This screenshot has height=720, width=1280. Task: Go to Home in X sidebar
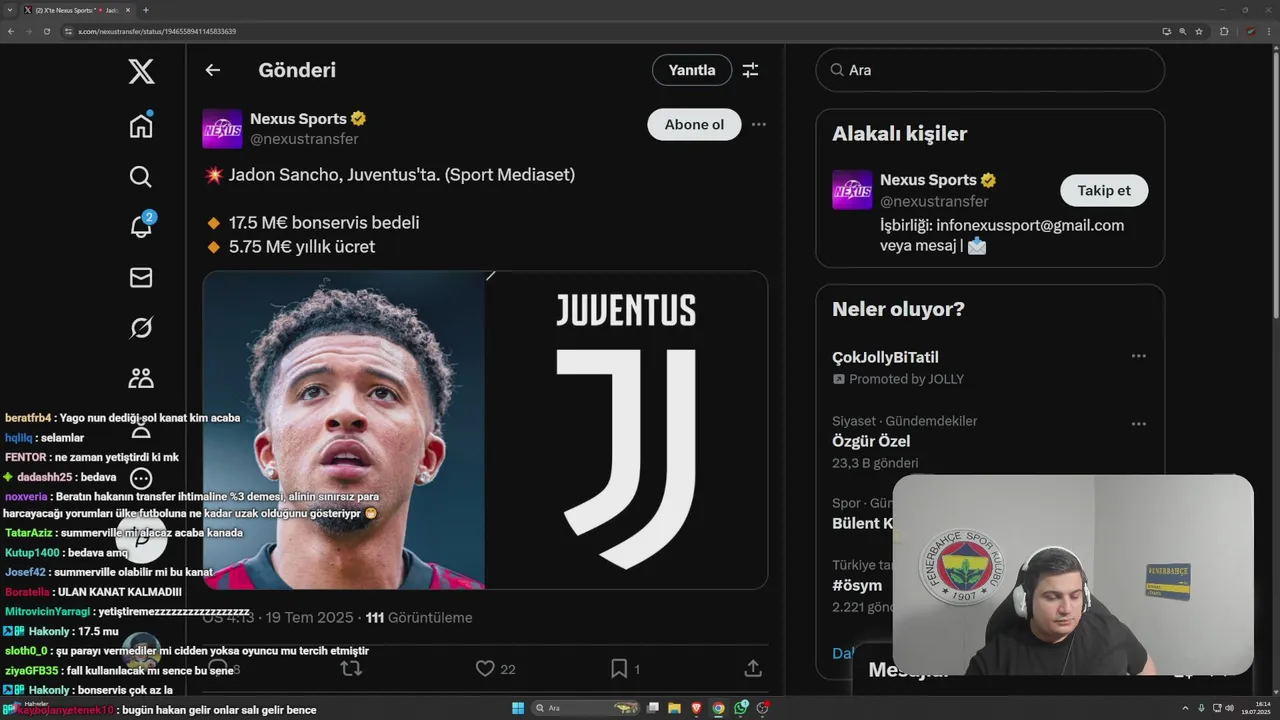coord(141,125)
